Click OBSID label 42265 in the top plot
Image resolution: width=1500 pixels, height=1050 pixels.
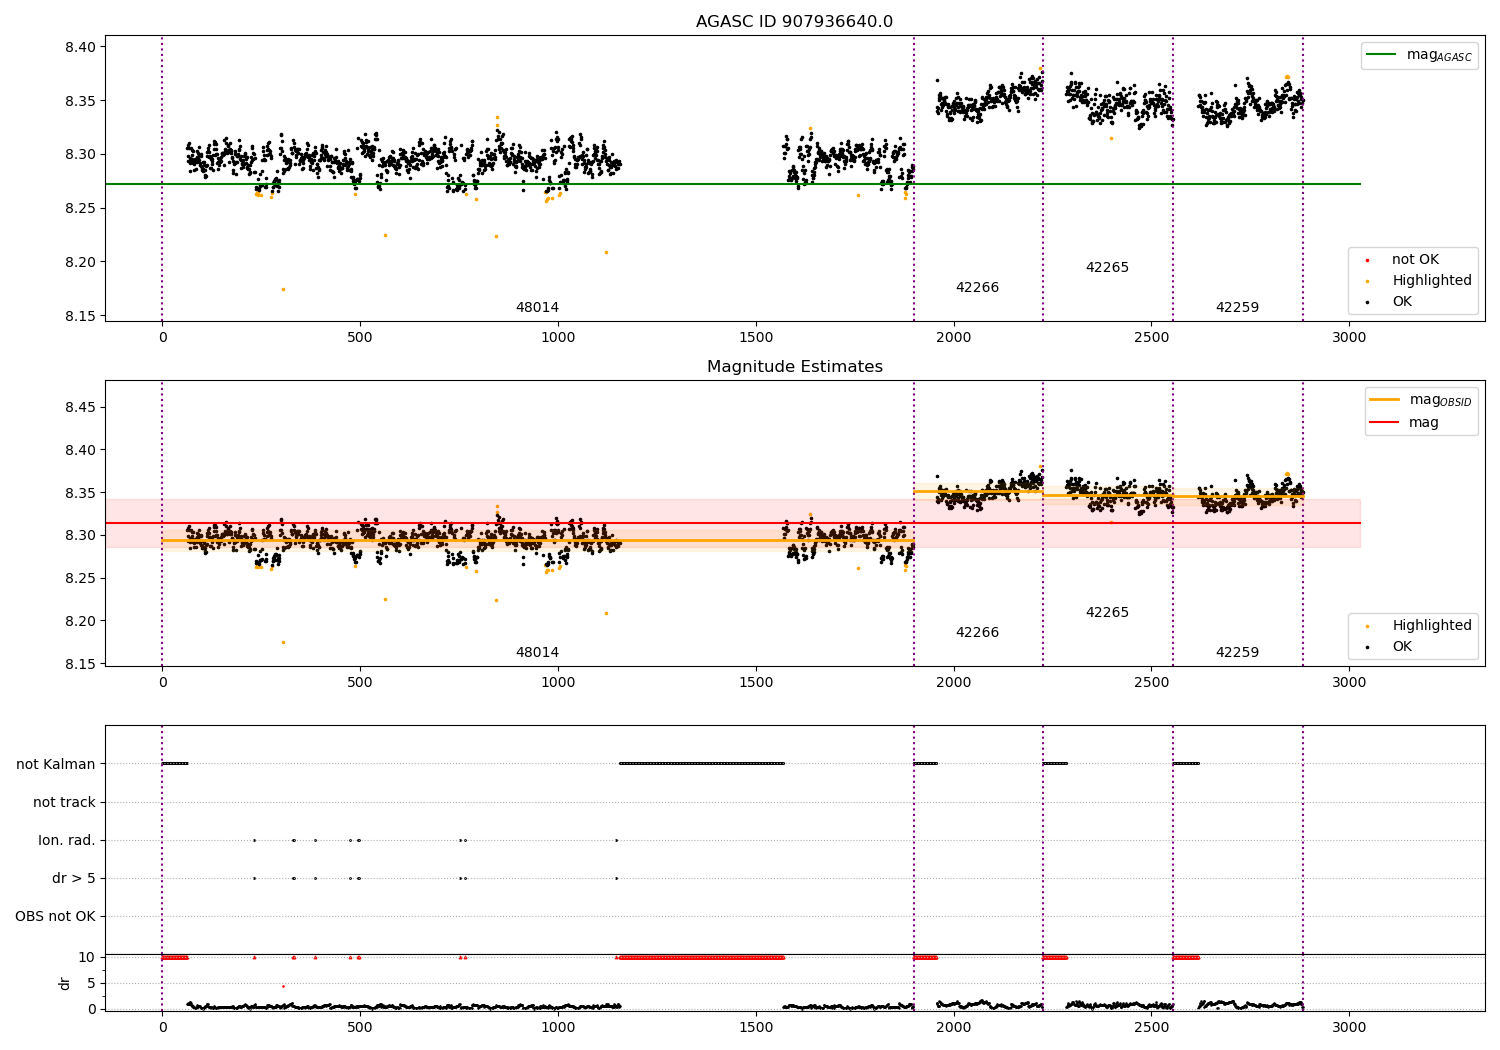[x=1107, y=268]
